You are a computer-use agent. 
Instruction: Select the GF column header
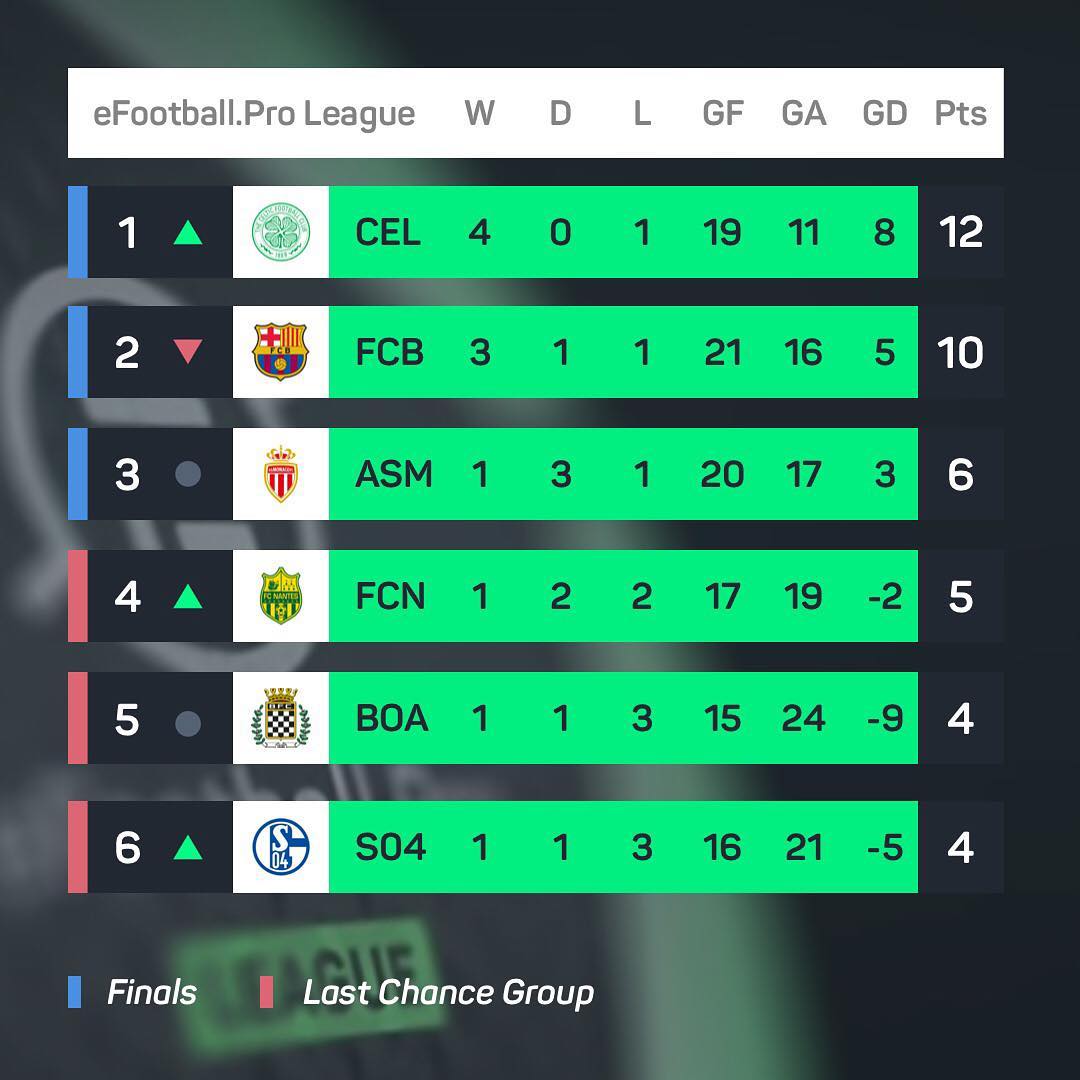[x=723, y=113]
